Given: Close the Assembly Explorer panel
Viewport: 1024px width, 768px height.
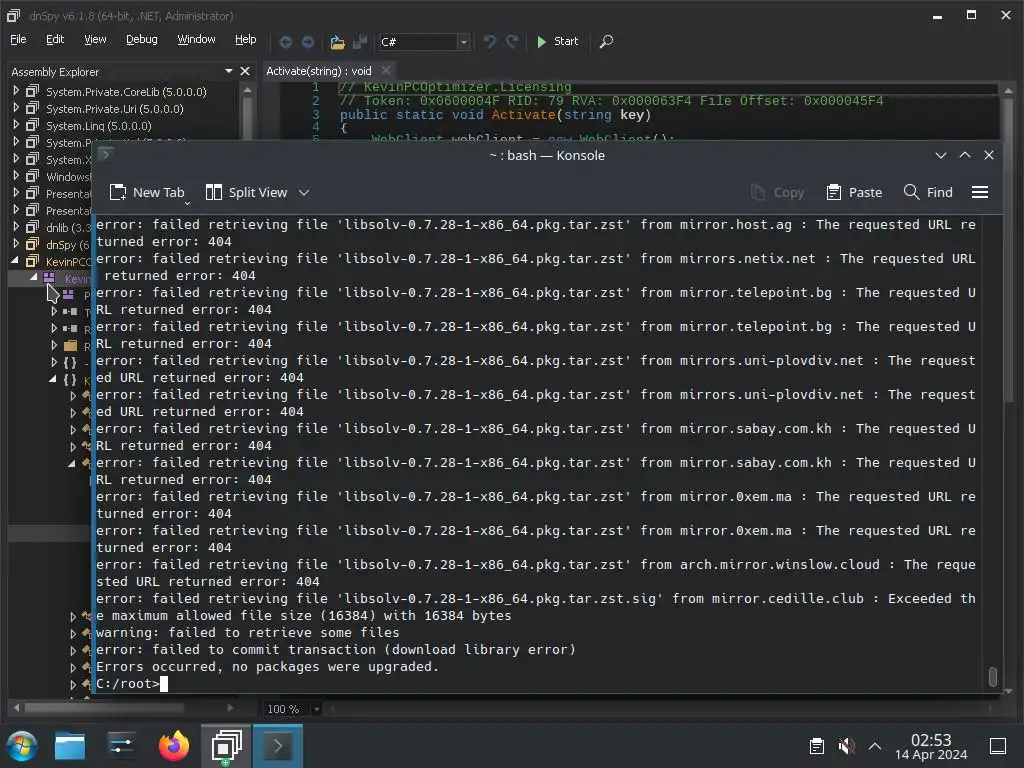Looking at the screenshot, I should (245, 71).
